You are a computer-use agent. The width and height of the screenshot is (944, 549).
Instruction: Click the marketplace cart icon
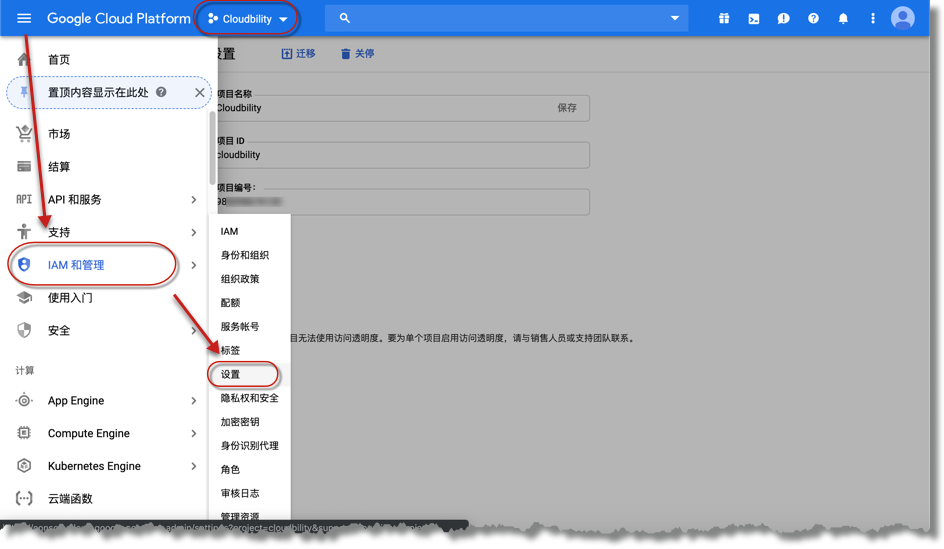[x=24, y=134]
